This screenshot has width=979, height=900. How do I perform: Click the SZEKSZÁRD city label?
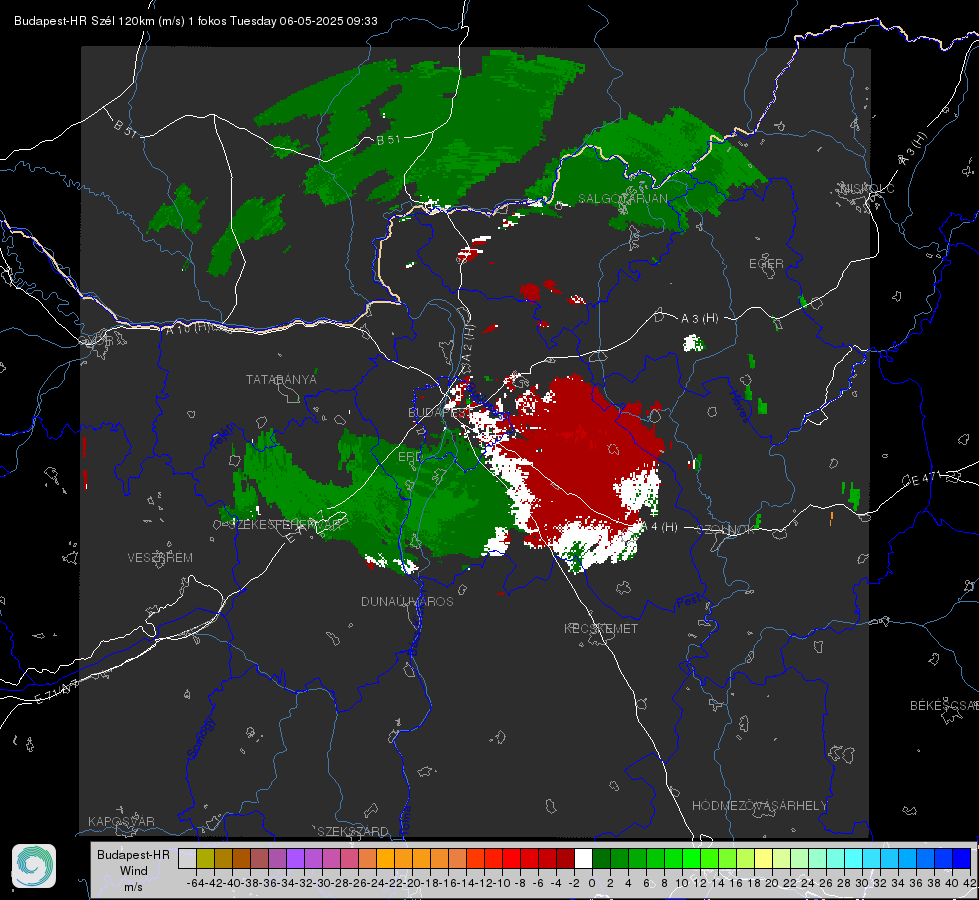tap(353, 831)
